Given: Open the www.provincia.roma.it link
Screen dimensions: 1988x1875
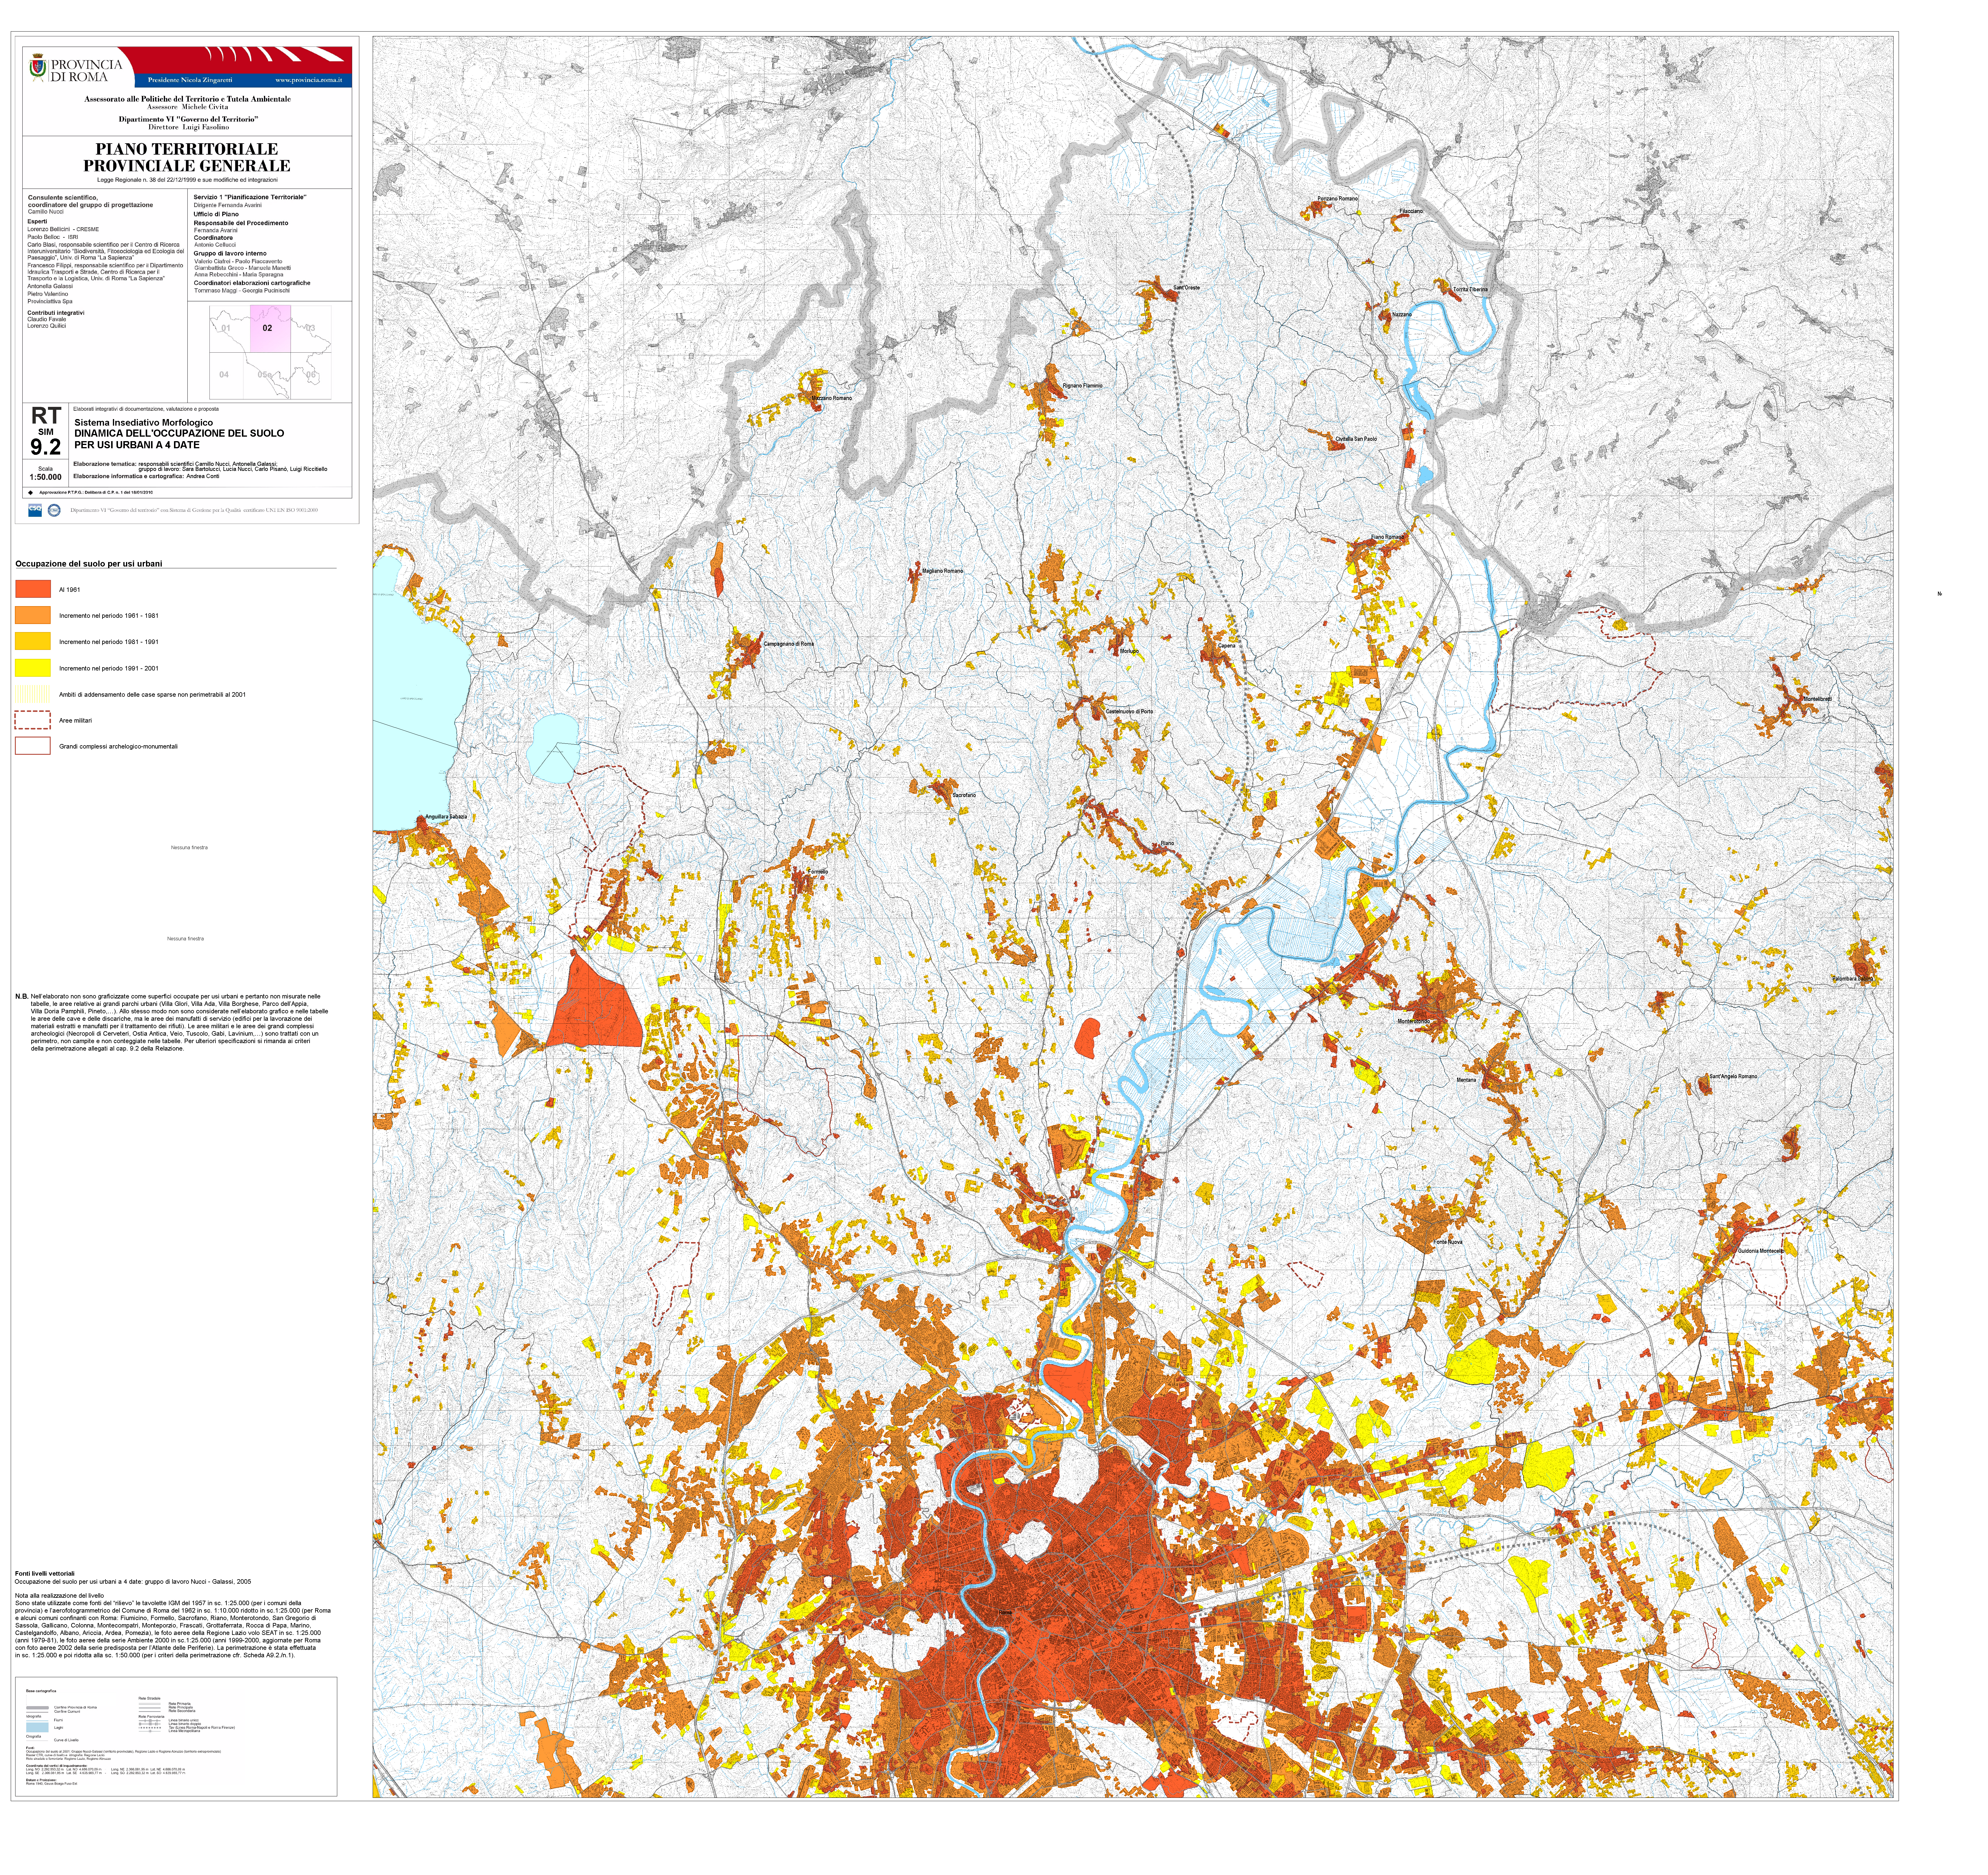Looking at the screenshot, I should tap(309, 80).
